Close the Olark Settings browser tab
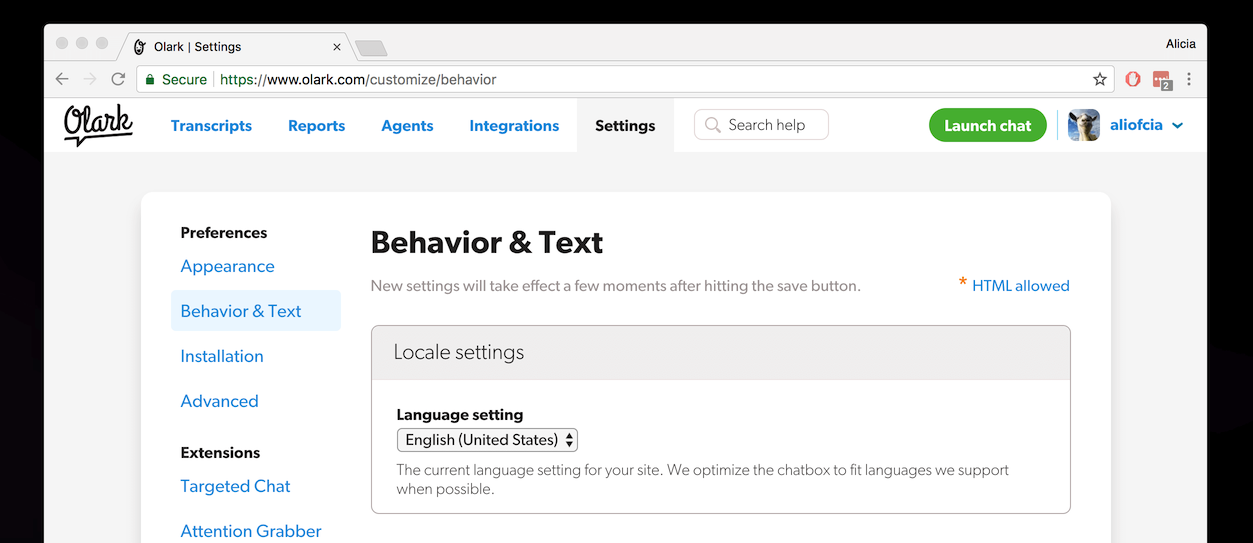Image resolution: width=1253 pixels, height=543 pixels. tap(337, 47)
